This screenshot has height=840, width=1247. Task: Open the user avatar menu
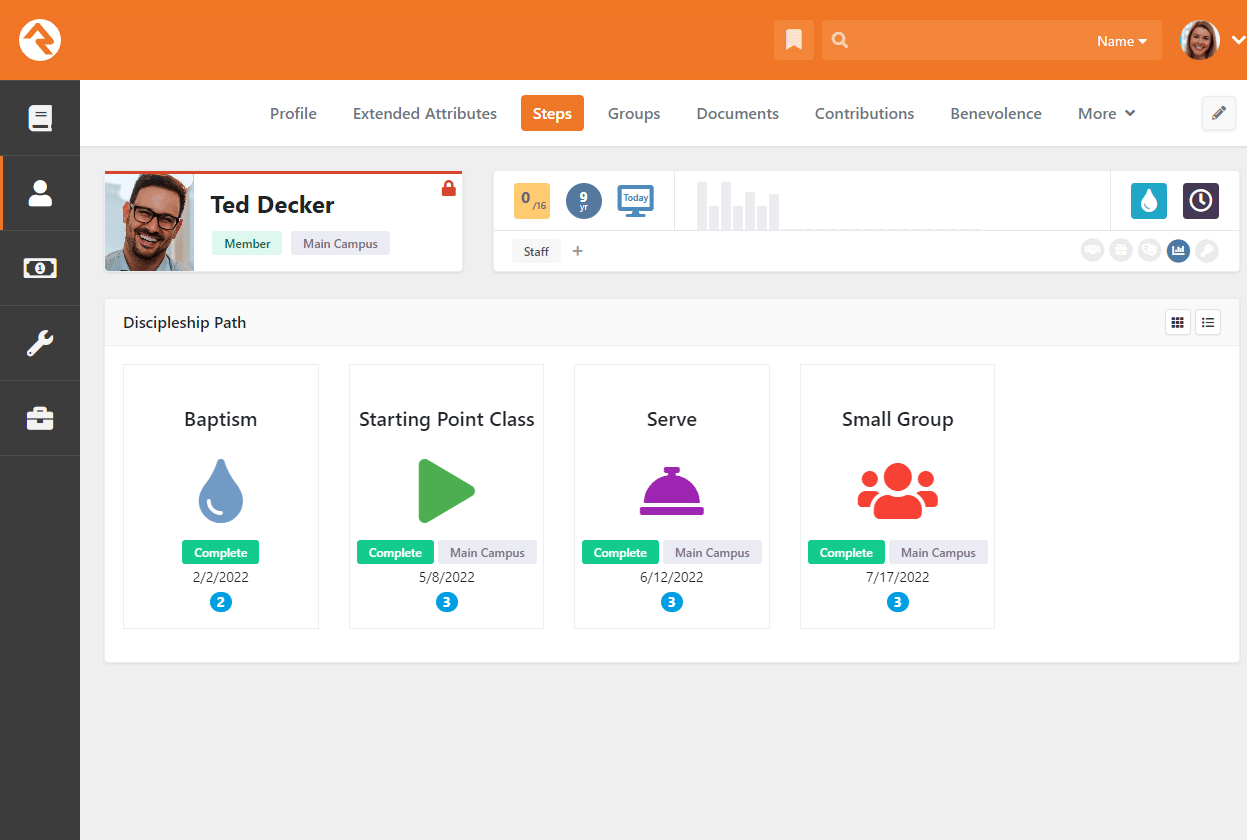click(1199, 40)
